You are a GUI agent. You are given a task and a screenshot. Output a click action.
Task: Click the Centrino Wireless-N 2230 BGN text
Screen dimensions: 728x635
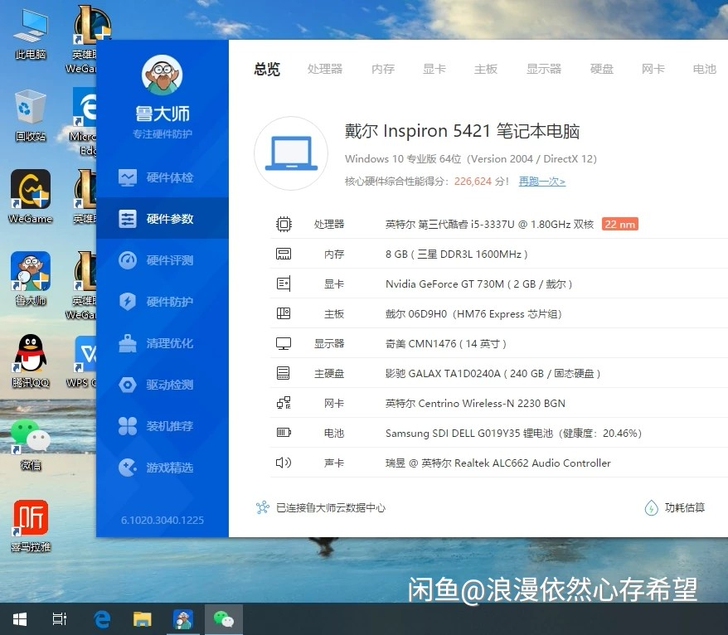[475, 403]
